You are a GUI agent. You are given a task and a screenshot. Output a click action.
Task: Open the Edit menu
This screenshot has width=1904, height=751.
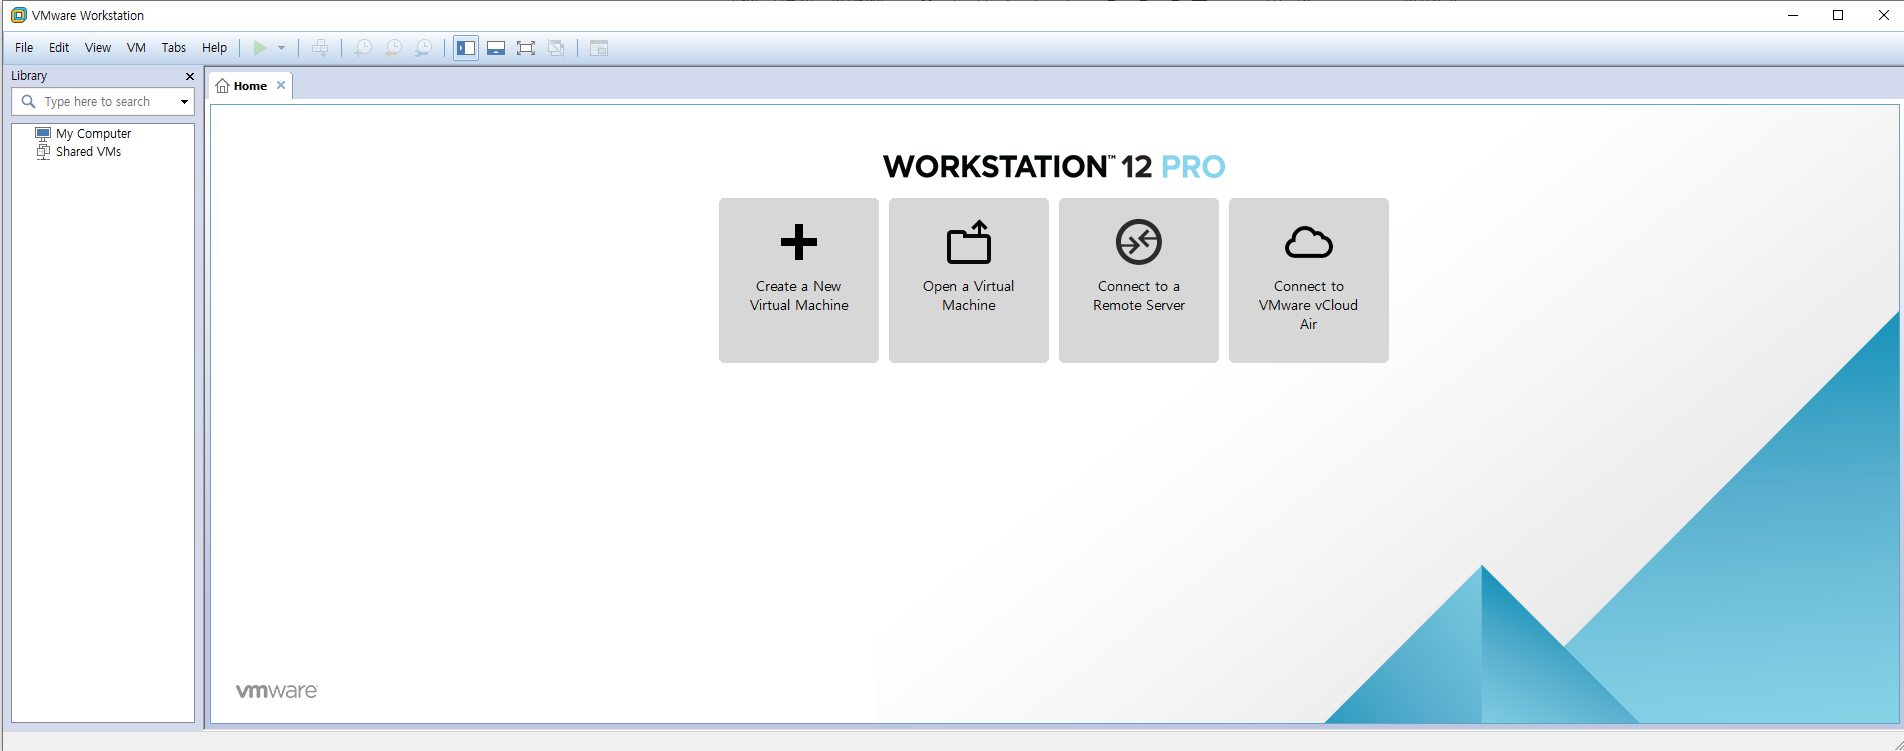click(59, 48)
